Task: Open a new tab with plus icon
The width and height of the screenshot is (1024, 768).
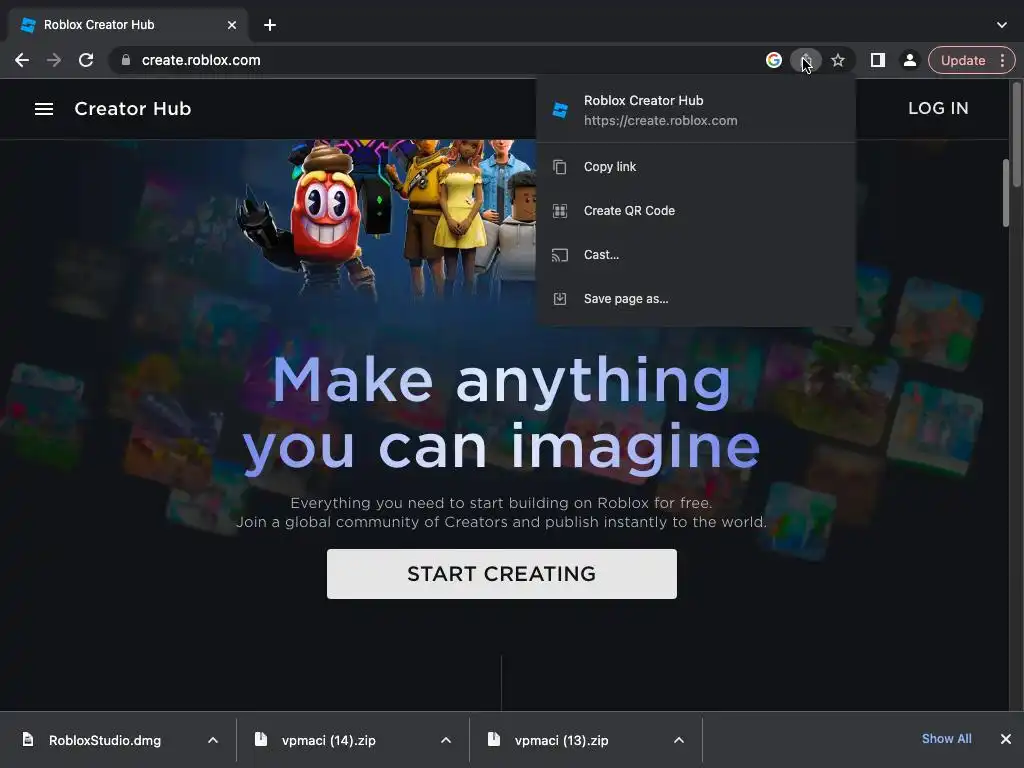Action: (270, 25)
